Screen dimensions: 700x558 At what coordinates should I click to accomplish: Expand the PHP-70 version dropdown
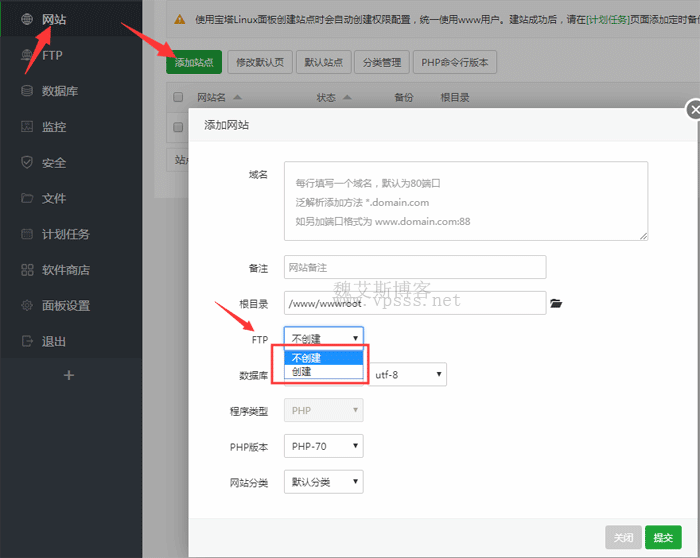pos(323,447)
